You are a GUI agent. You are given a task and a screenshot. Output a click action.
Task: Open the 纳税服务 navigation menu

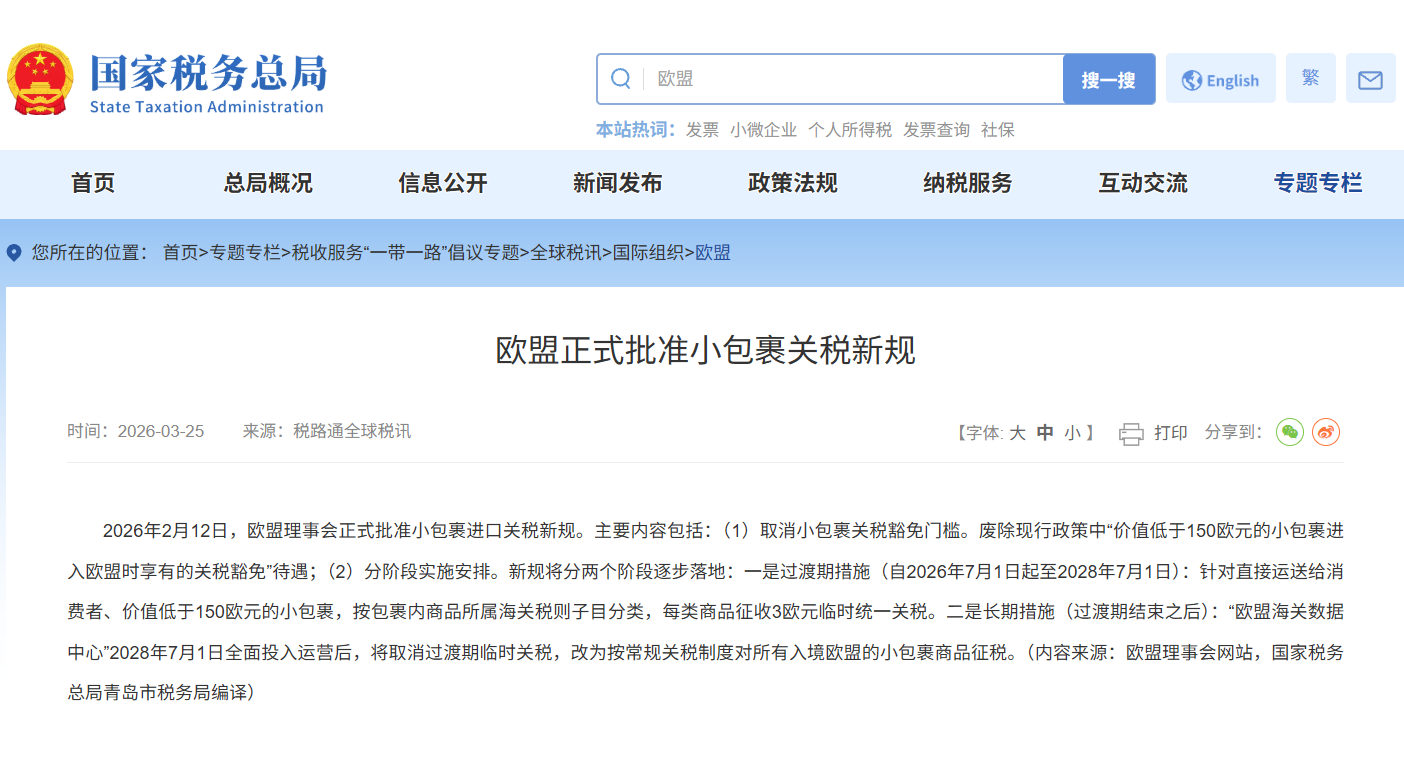968,183
